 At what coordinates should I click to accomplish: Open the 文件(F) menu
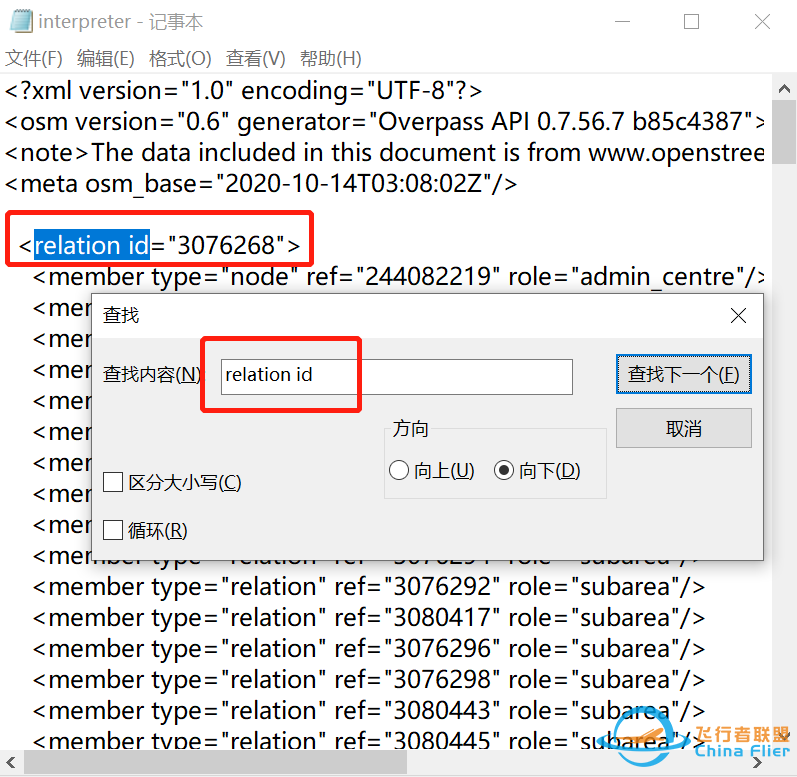coord(34,58)
